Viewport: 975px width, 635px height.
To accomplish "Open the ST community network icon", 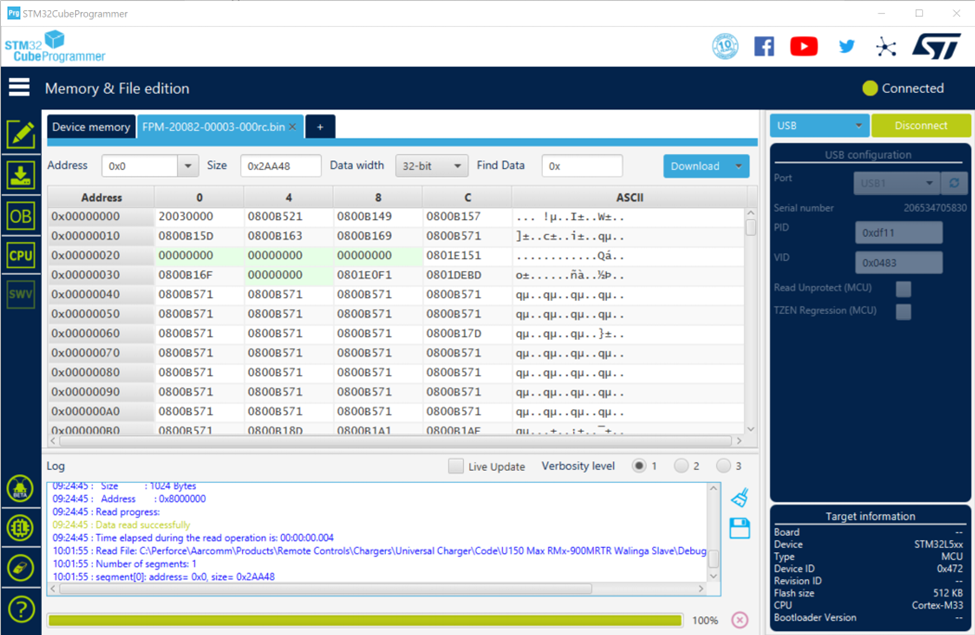I will coord(886,47).
